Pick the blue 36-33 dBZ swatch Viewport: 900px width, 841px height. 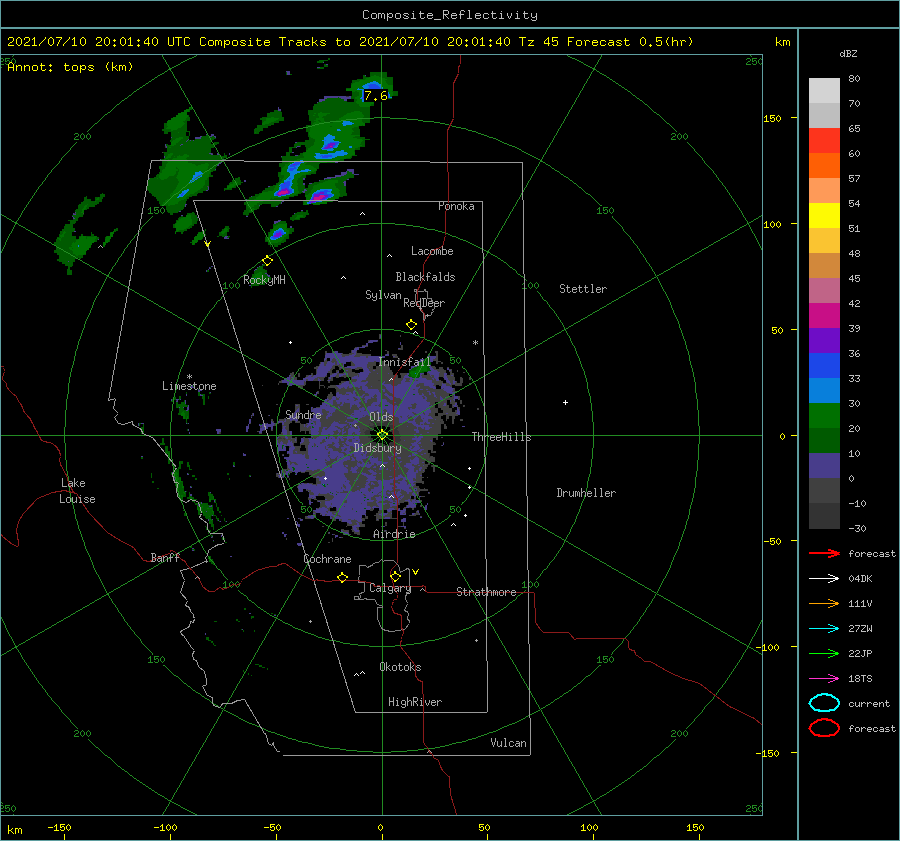824,365
